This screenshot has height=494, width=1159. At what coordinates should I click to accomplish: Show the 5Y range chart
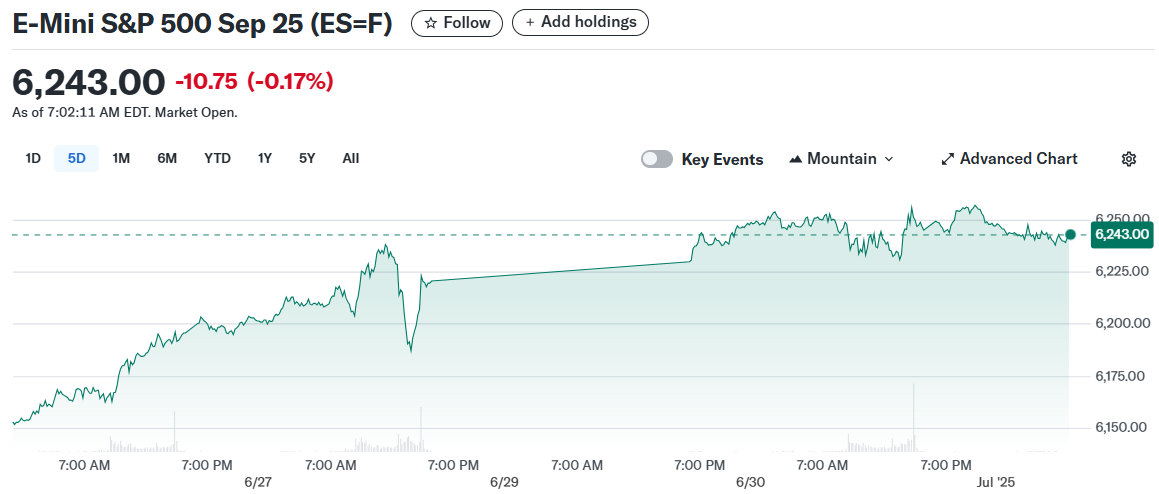[x=307, y=158]
